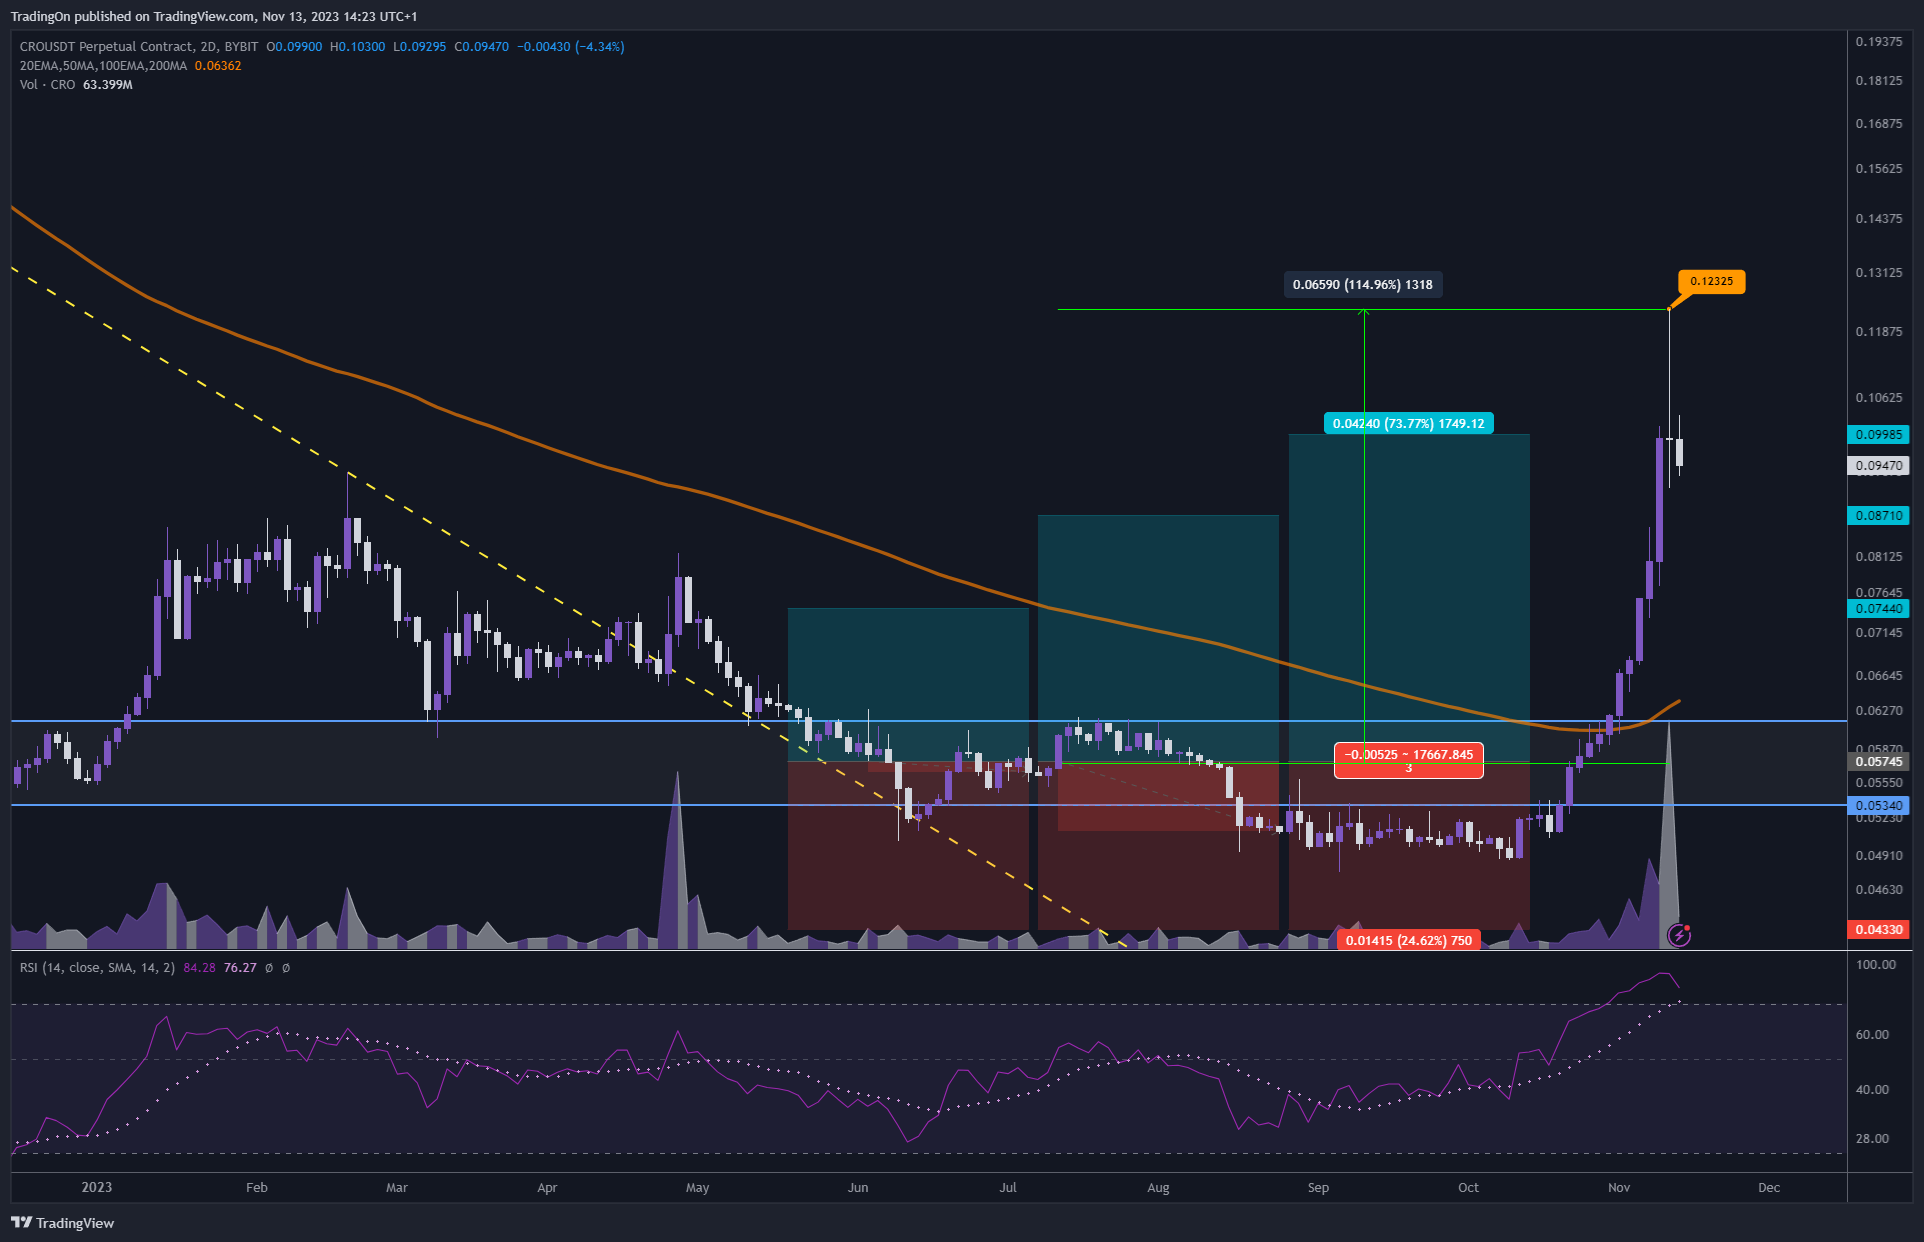Click the Dec label on time axis
Viewport: 1924px width, 1242px height.
[1769, 1187]
